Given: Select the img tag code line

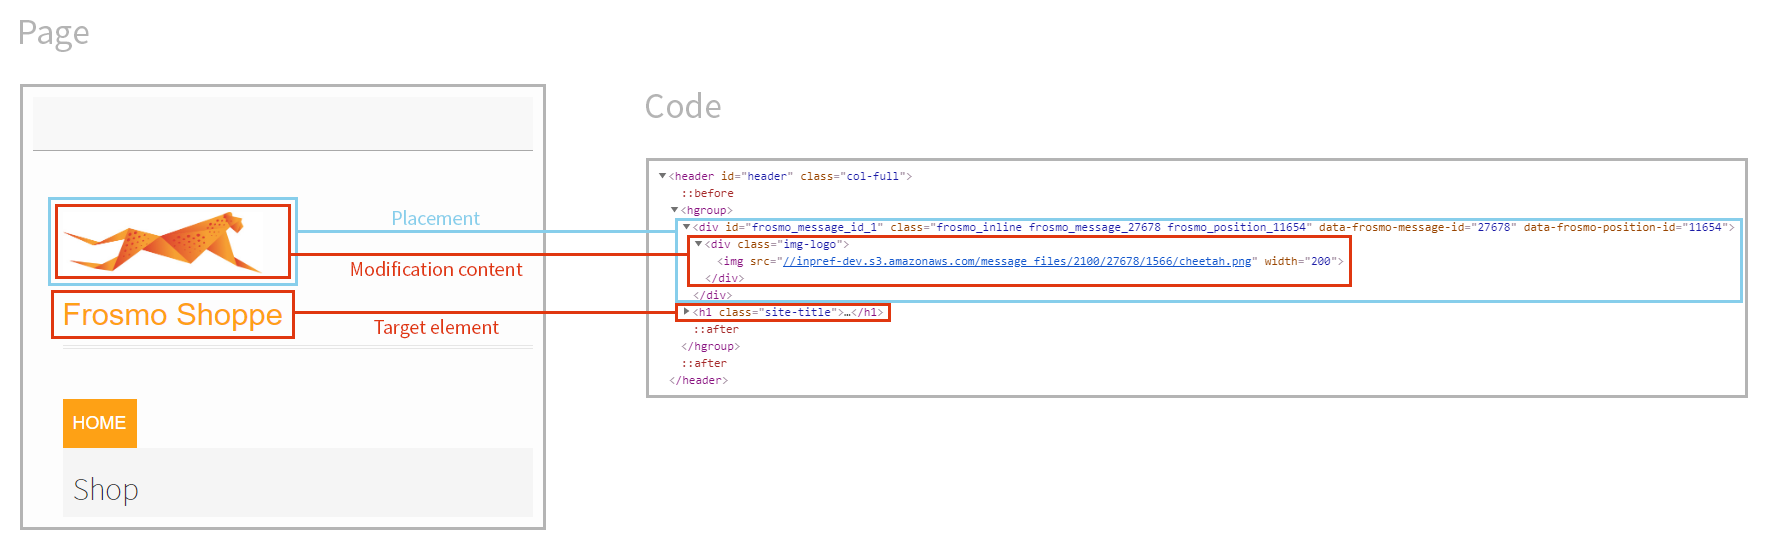Looking at the screenshot, I should tap(1030, 261).
